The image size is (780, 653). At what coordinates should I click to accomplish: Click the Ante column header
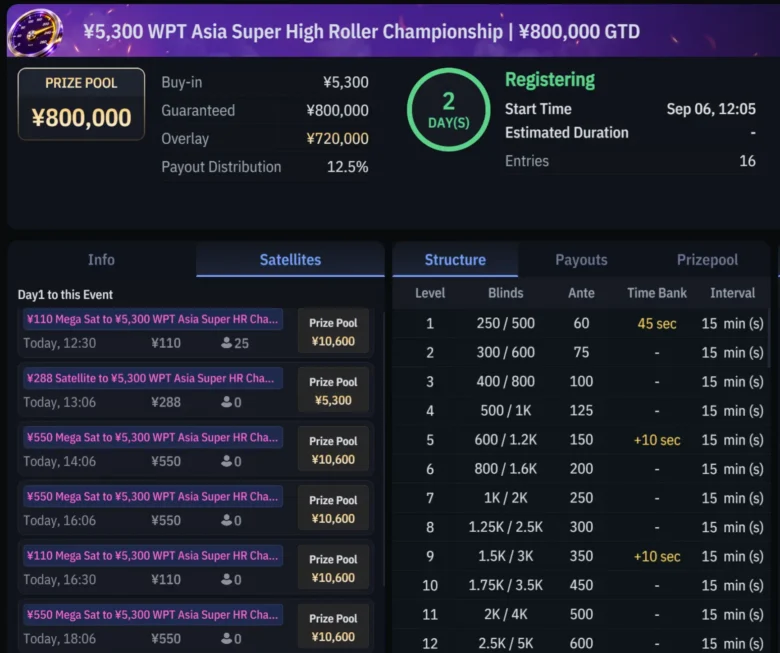coord(581,293)
